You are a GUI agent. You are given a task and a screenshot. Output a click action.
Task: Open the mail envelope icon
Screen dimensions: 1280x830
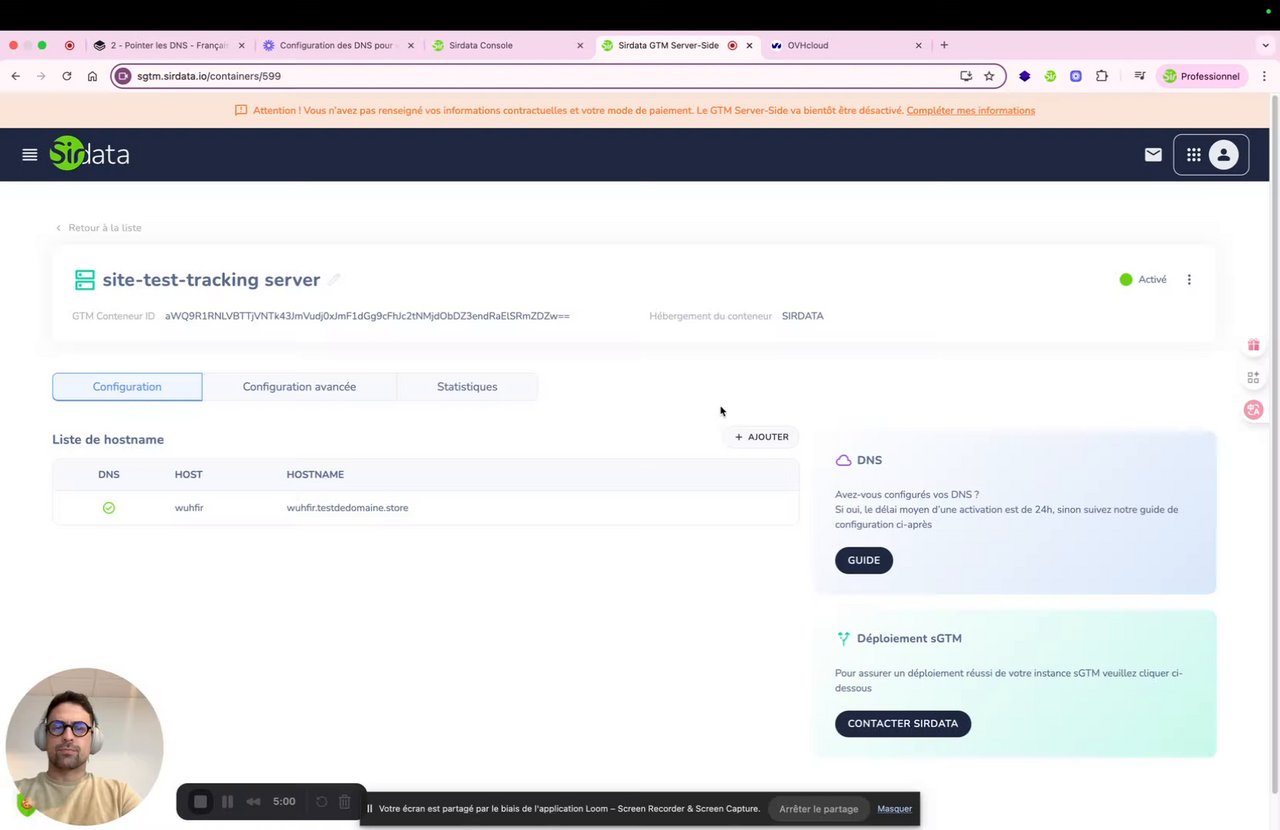tap(1153, 154)
